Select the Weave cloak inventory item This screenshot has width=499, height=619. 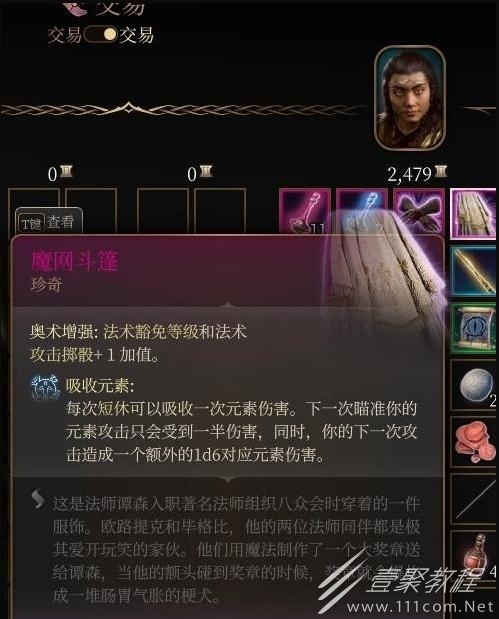point(473,214)
